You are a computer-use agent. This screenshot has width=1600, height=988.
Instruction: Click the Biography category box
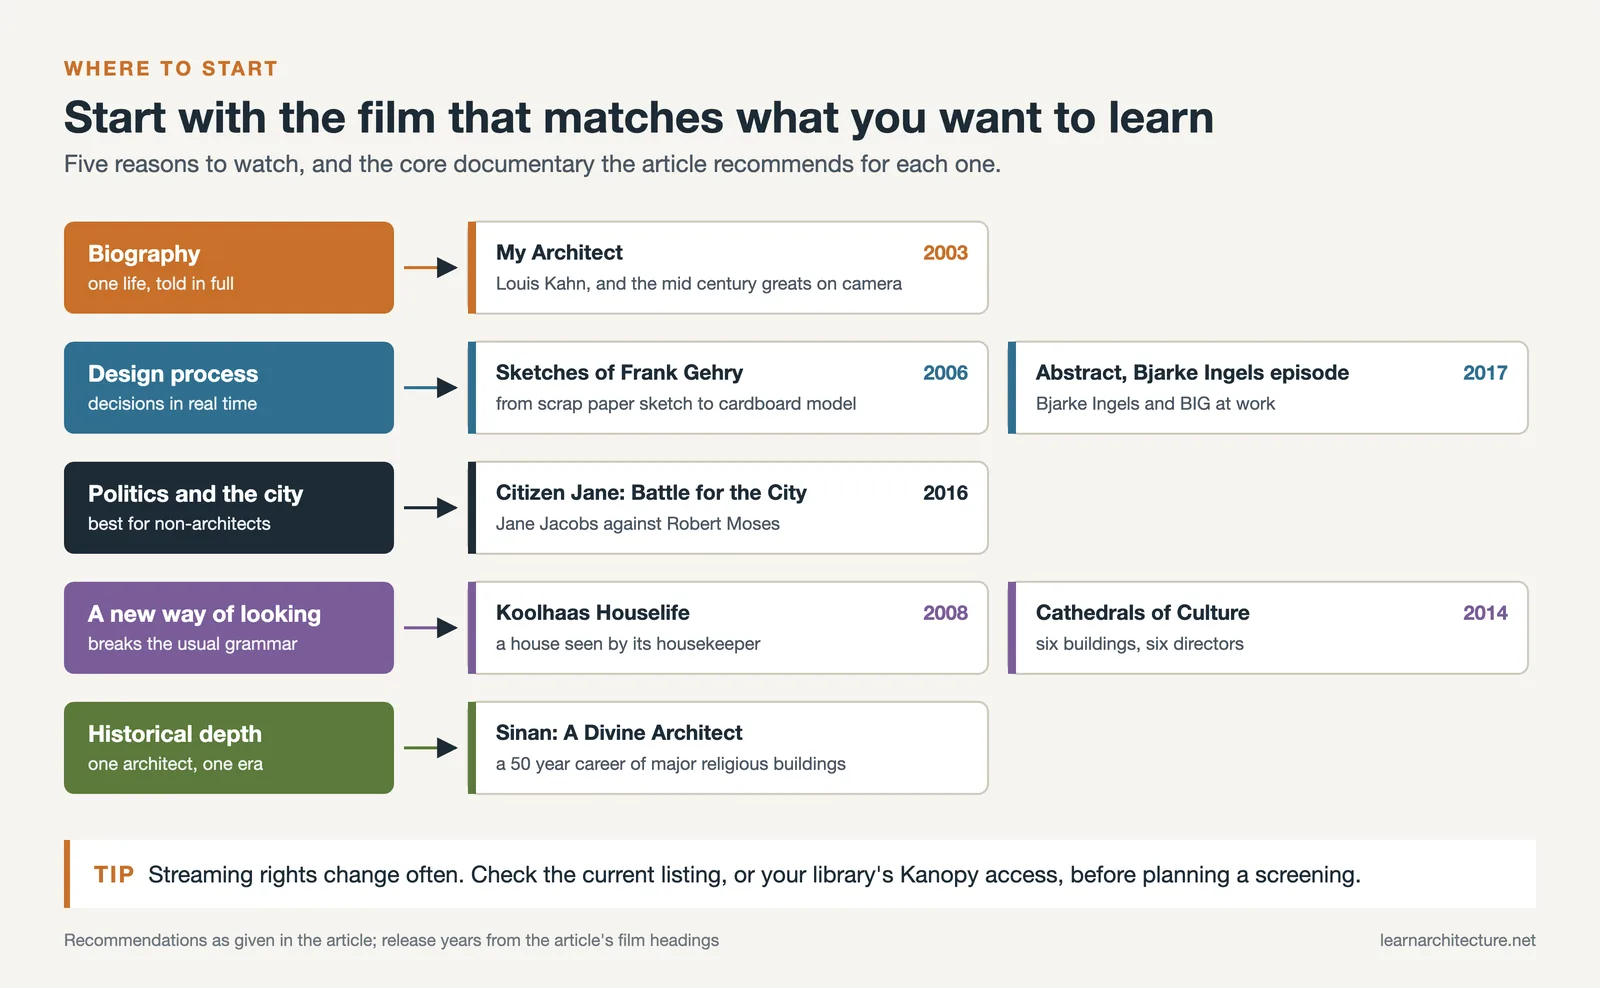click(x=229, y=268)
